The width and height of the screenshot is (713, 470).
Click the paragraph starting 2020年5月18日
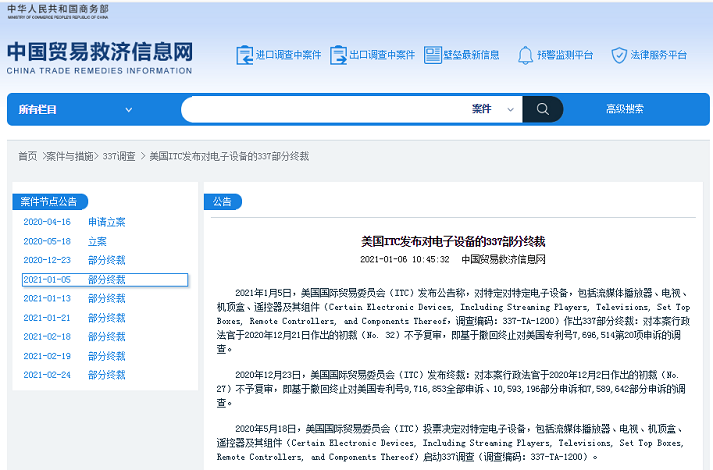pyautogui.click(x=450, y=443)
